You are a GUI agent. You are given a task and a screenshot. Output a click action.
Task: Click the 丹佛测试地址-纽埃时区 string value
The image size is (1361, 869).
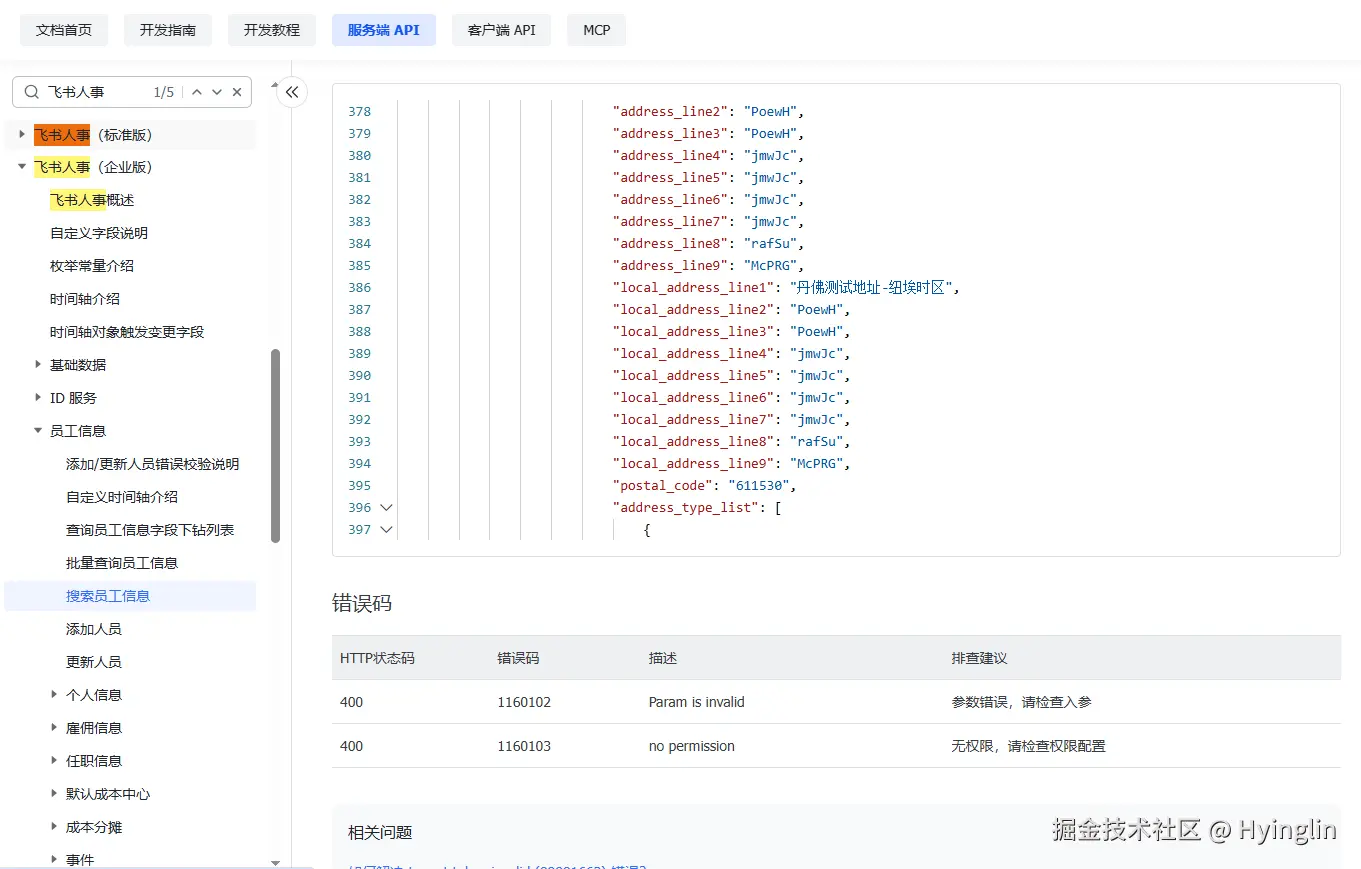(870, 288)
